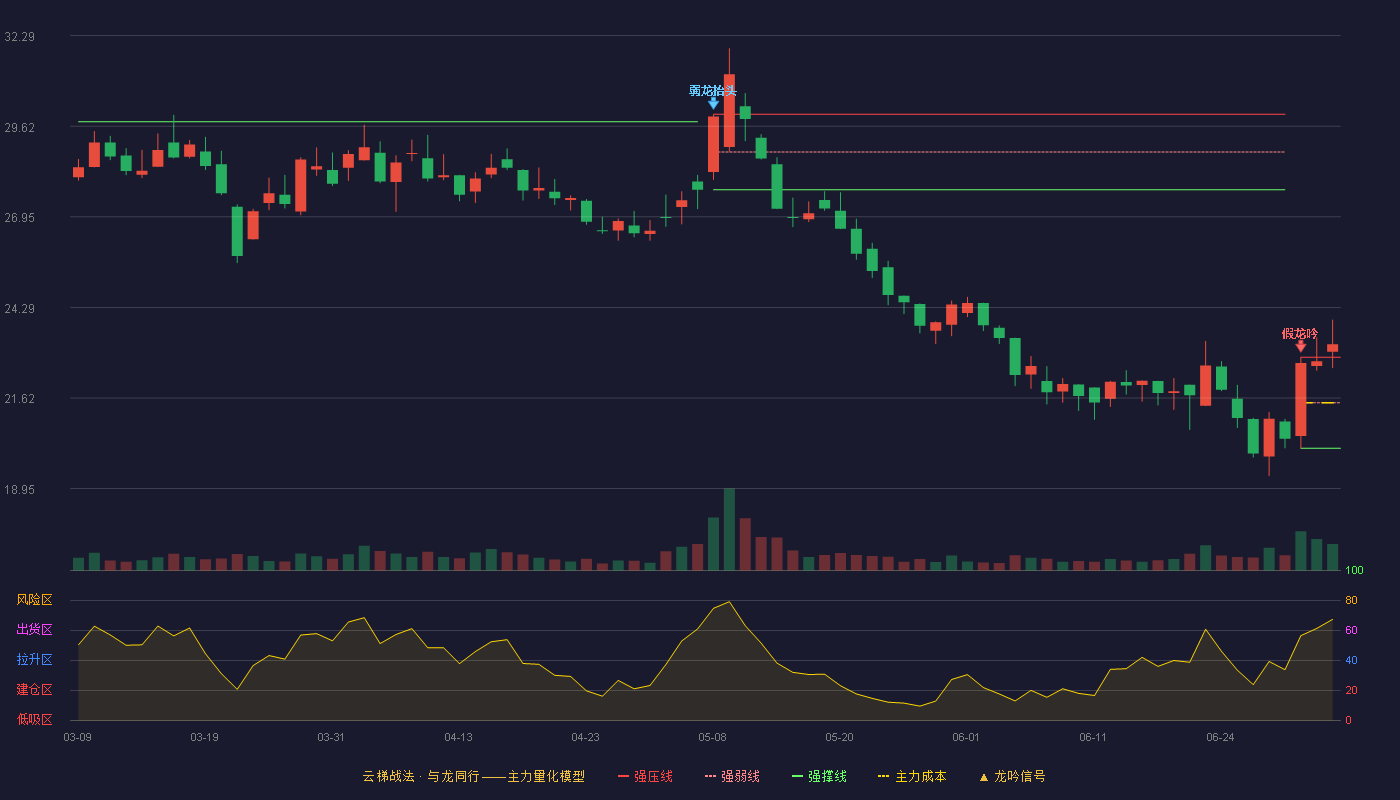1400x800 pixels.
Task: Click the red down-arrow 假龙吟 marker
Action: (1300, 346)
